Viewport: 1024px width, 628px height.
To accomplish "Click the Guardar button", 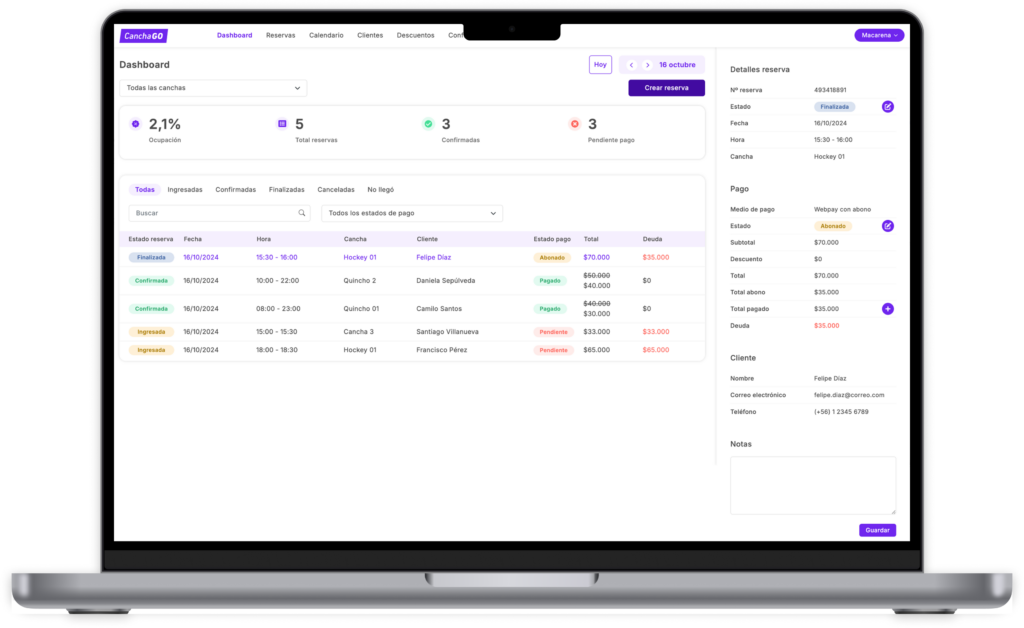I will pyautogui.click(x=877, y=530).
